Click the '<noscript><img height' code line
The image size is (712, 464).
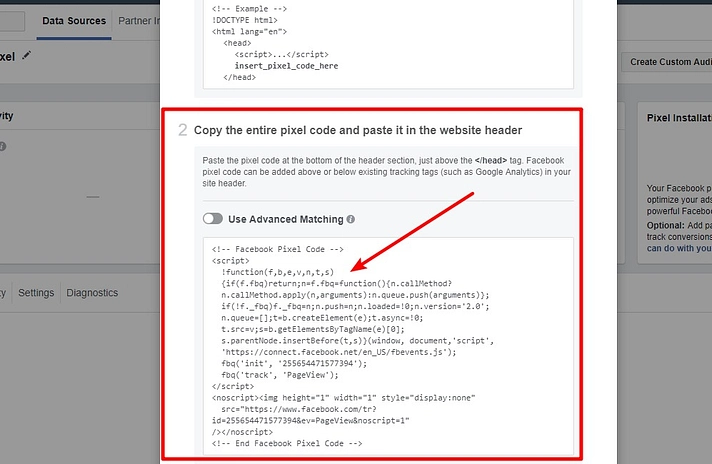coord(343,398)
